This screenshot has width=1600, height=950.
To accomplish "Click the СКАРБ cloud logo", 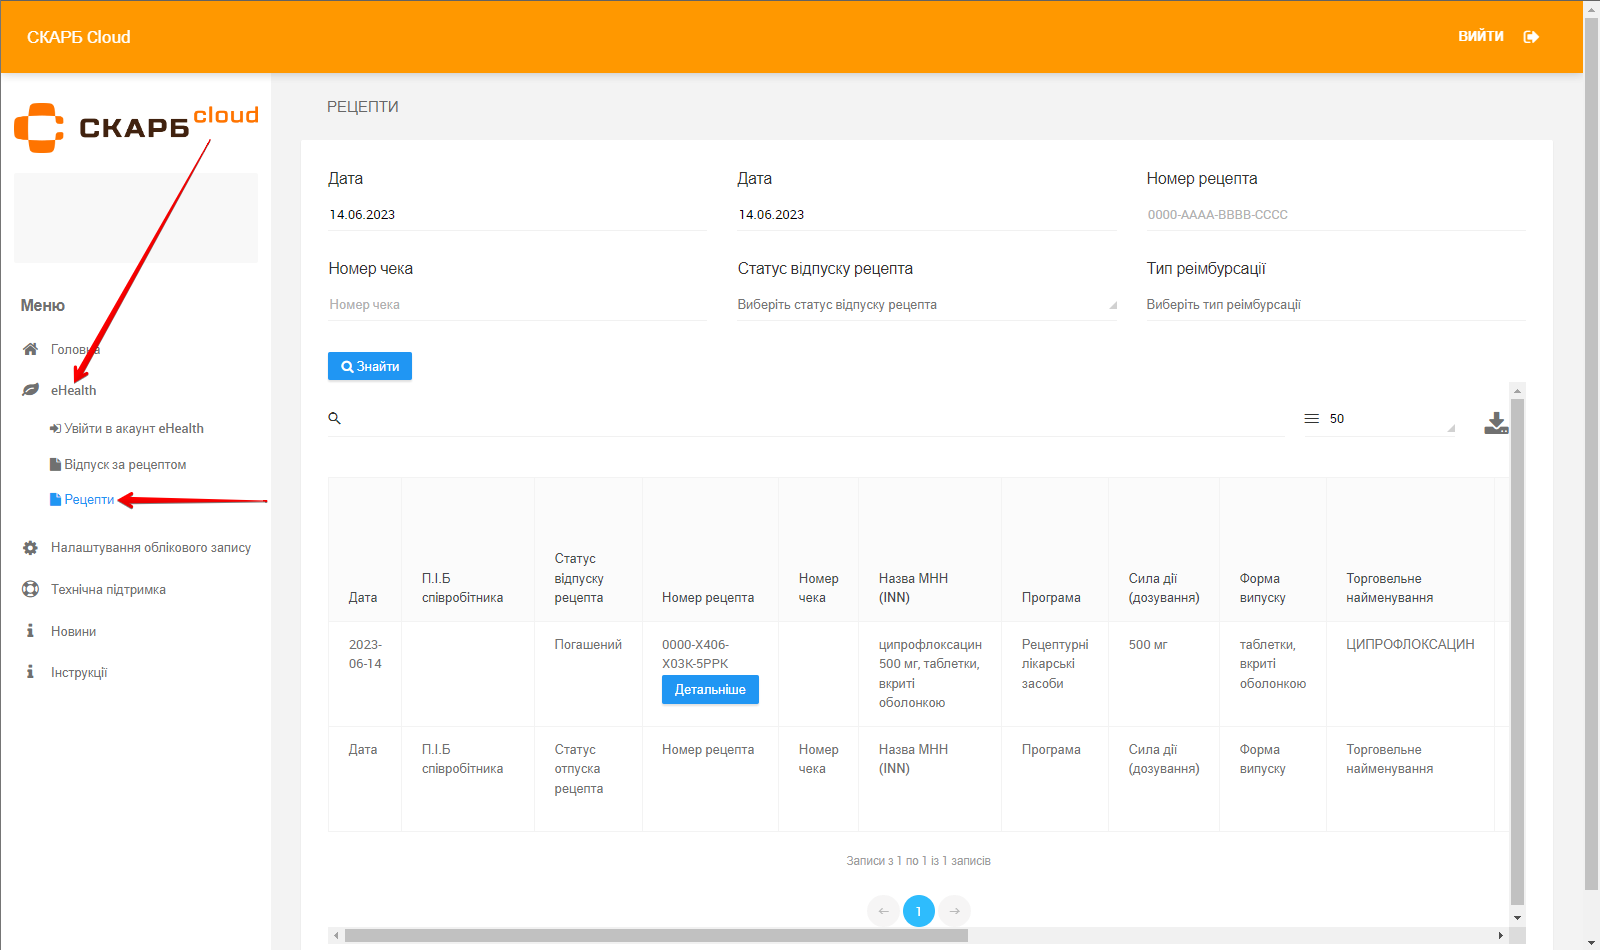I will coord(136,128).
